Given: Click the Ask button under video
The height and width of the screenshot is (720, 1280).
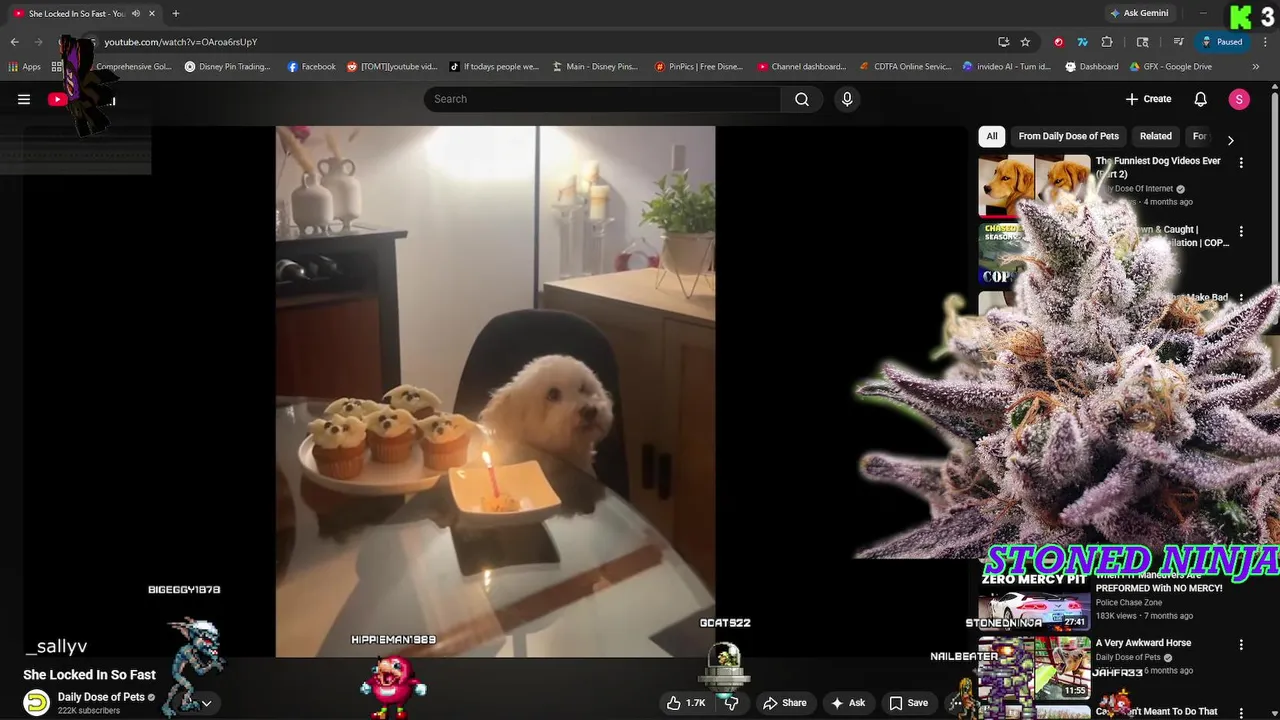Looking at the screenshot, I should pos(848,703).
